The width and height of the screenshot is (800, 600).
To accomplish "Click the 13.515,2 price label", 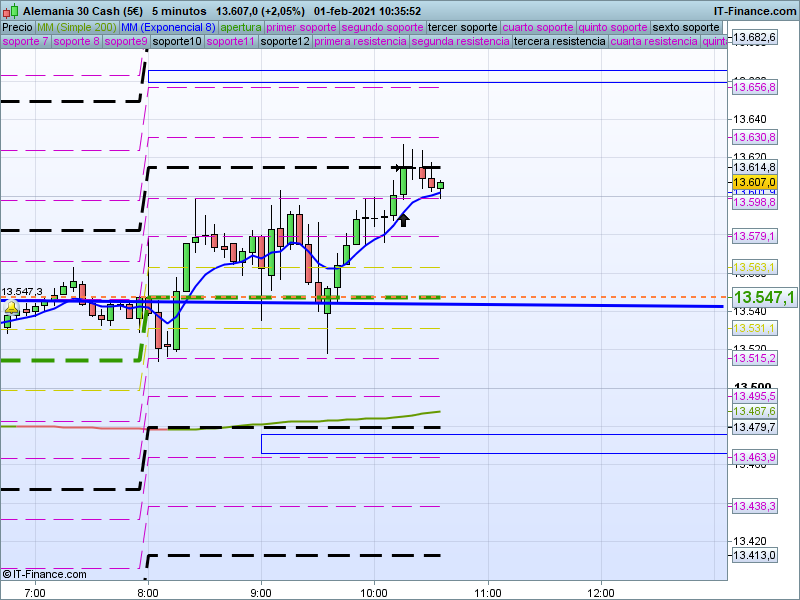I will point(754,358).
